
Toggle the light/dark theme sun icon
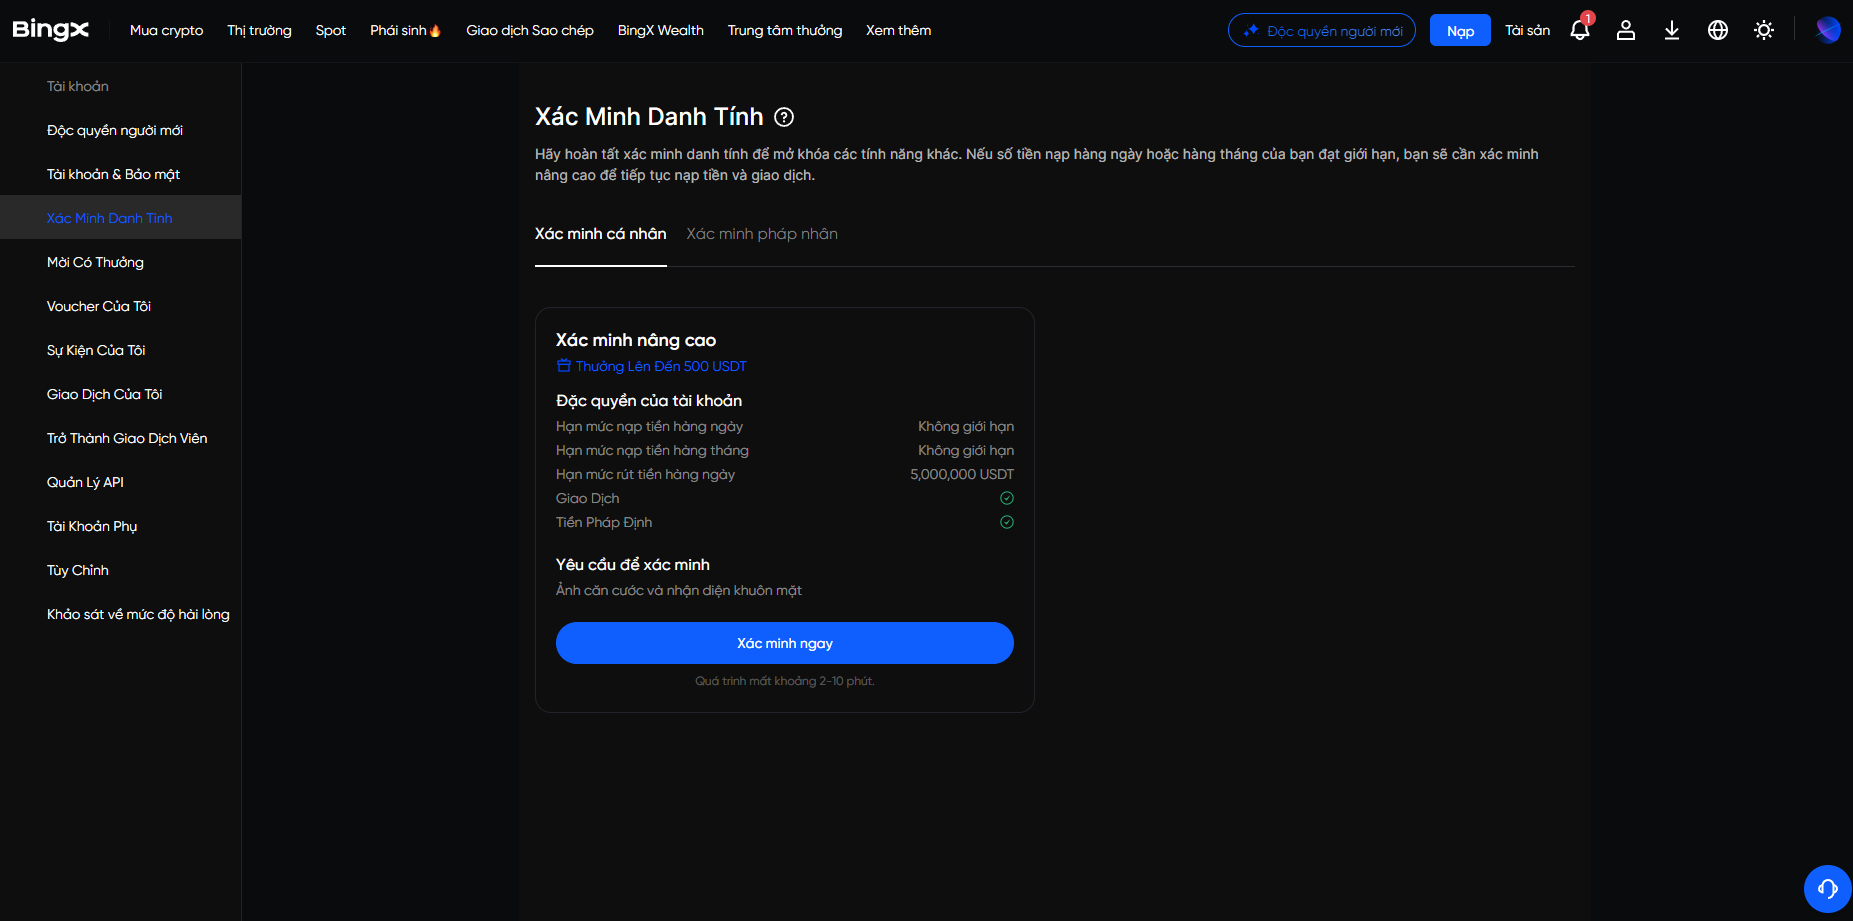point(1764,30)
